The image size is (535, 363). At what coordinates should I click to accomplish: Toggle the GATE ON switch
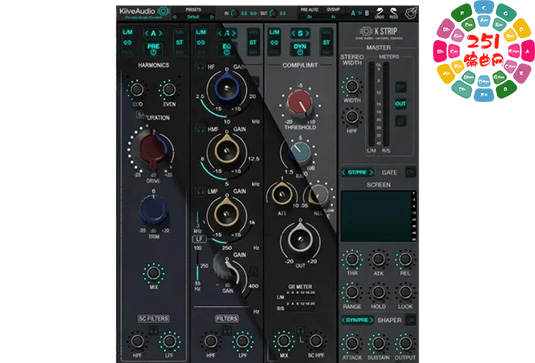pyautogui.click(x=410, y=172)
